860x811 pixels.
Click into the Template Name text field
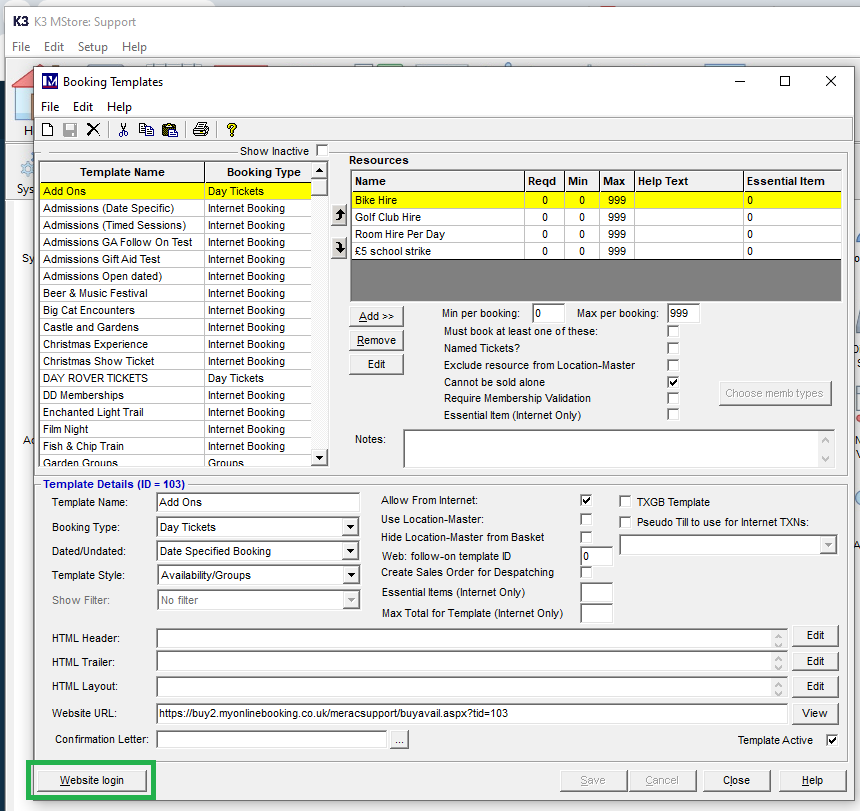(x=257, y=502)
